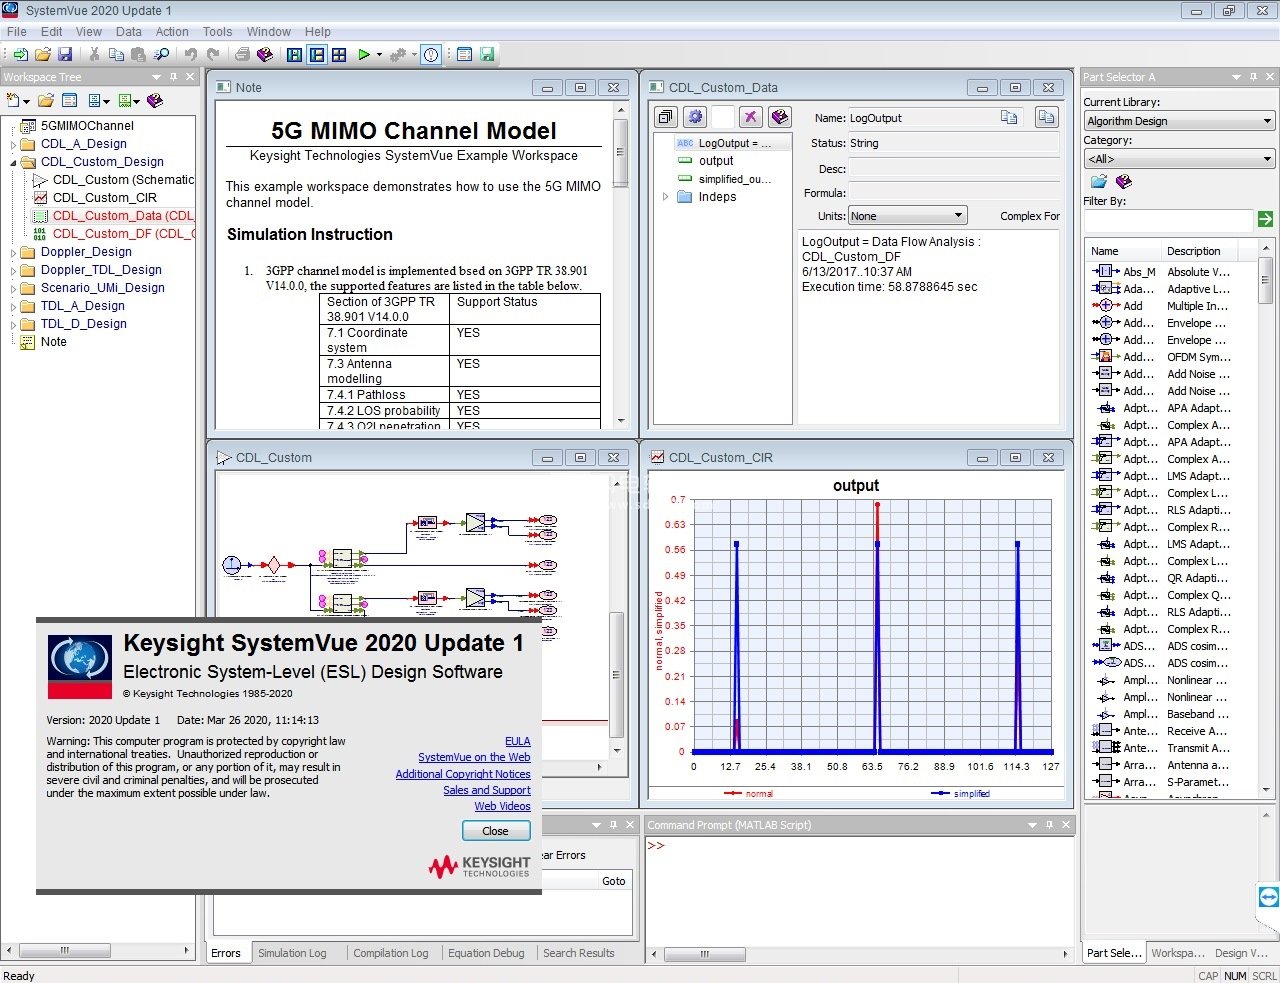The width and height of the screenshot is (1280, 983).
Task: Open the File menu
Action: click(17, 32)
